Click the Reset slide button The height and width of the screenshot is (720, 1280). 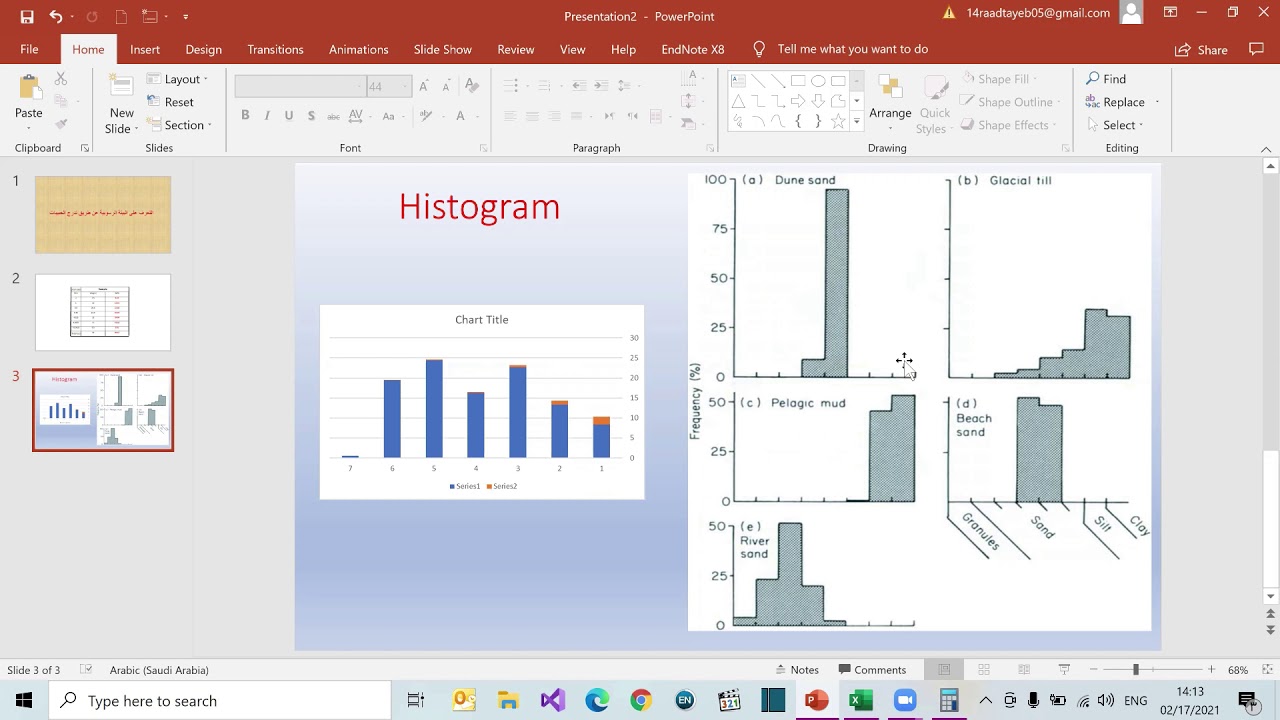[x=171, y=102]
